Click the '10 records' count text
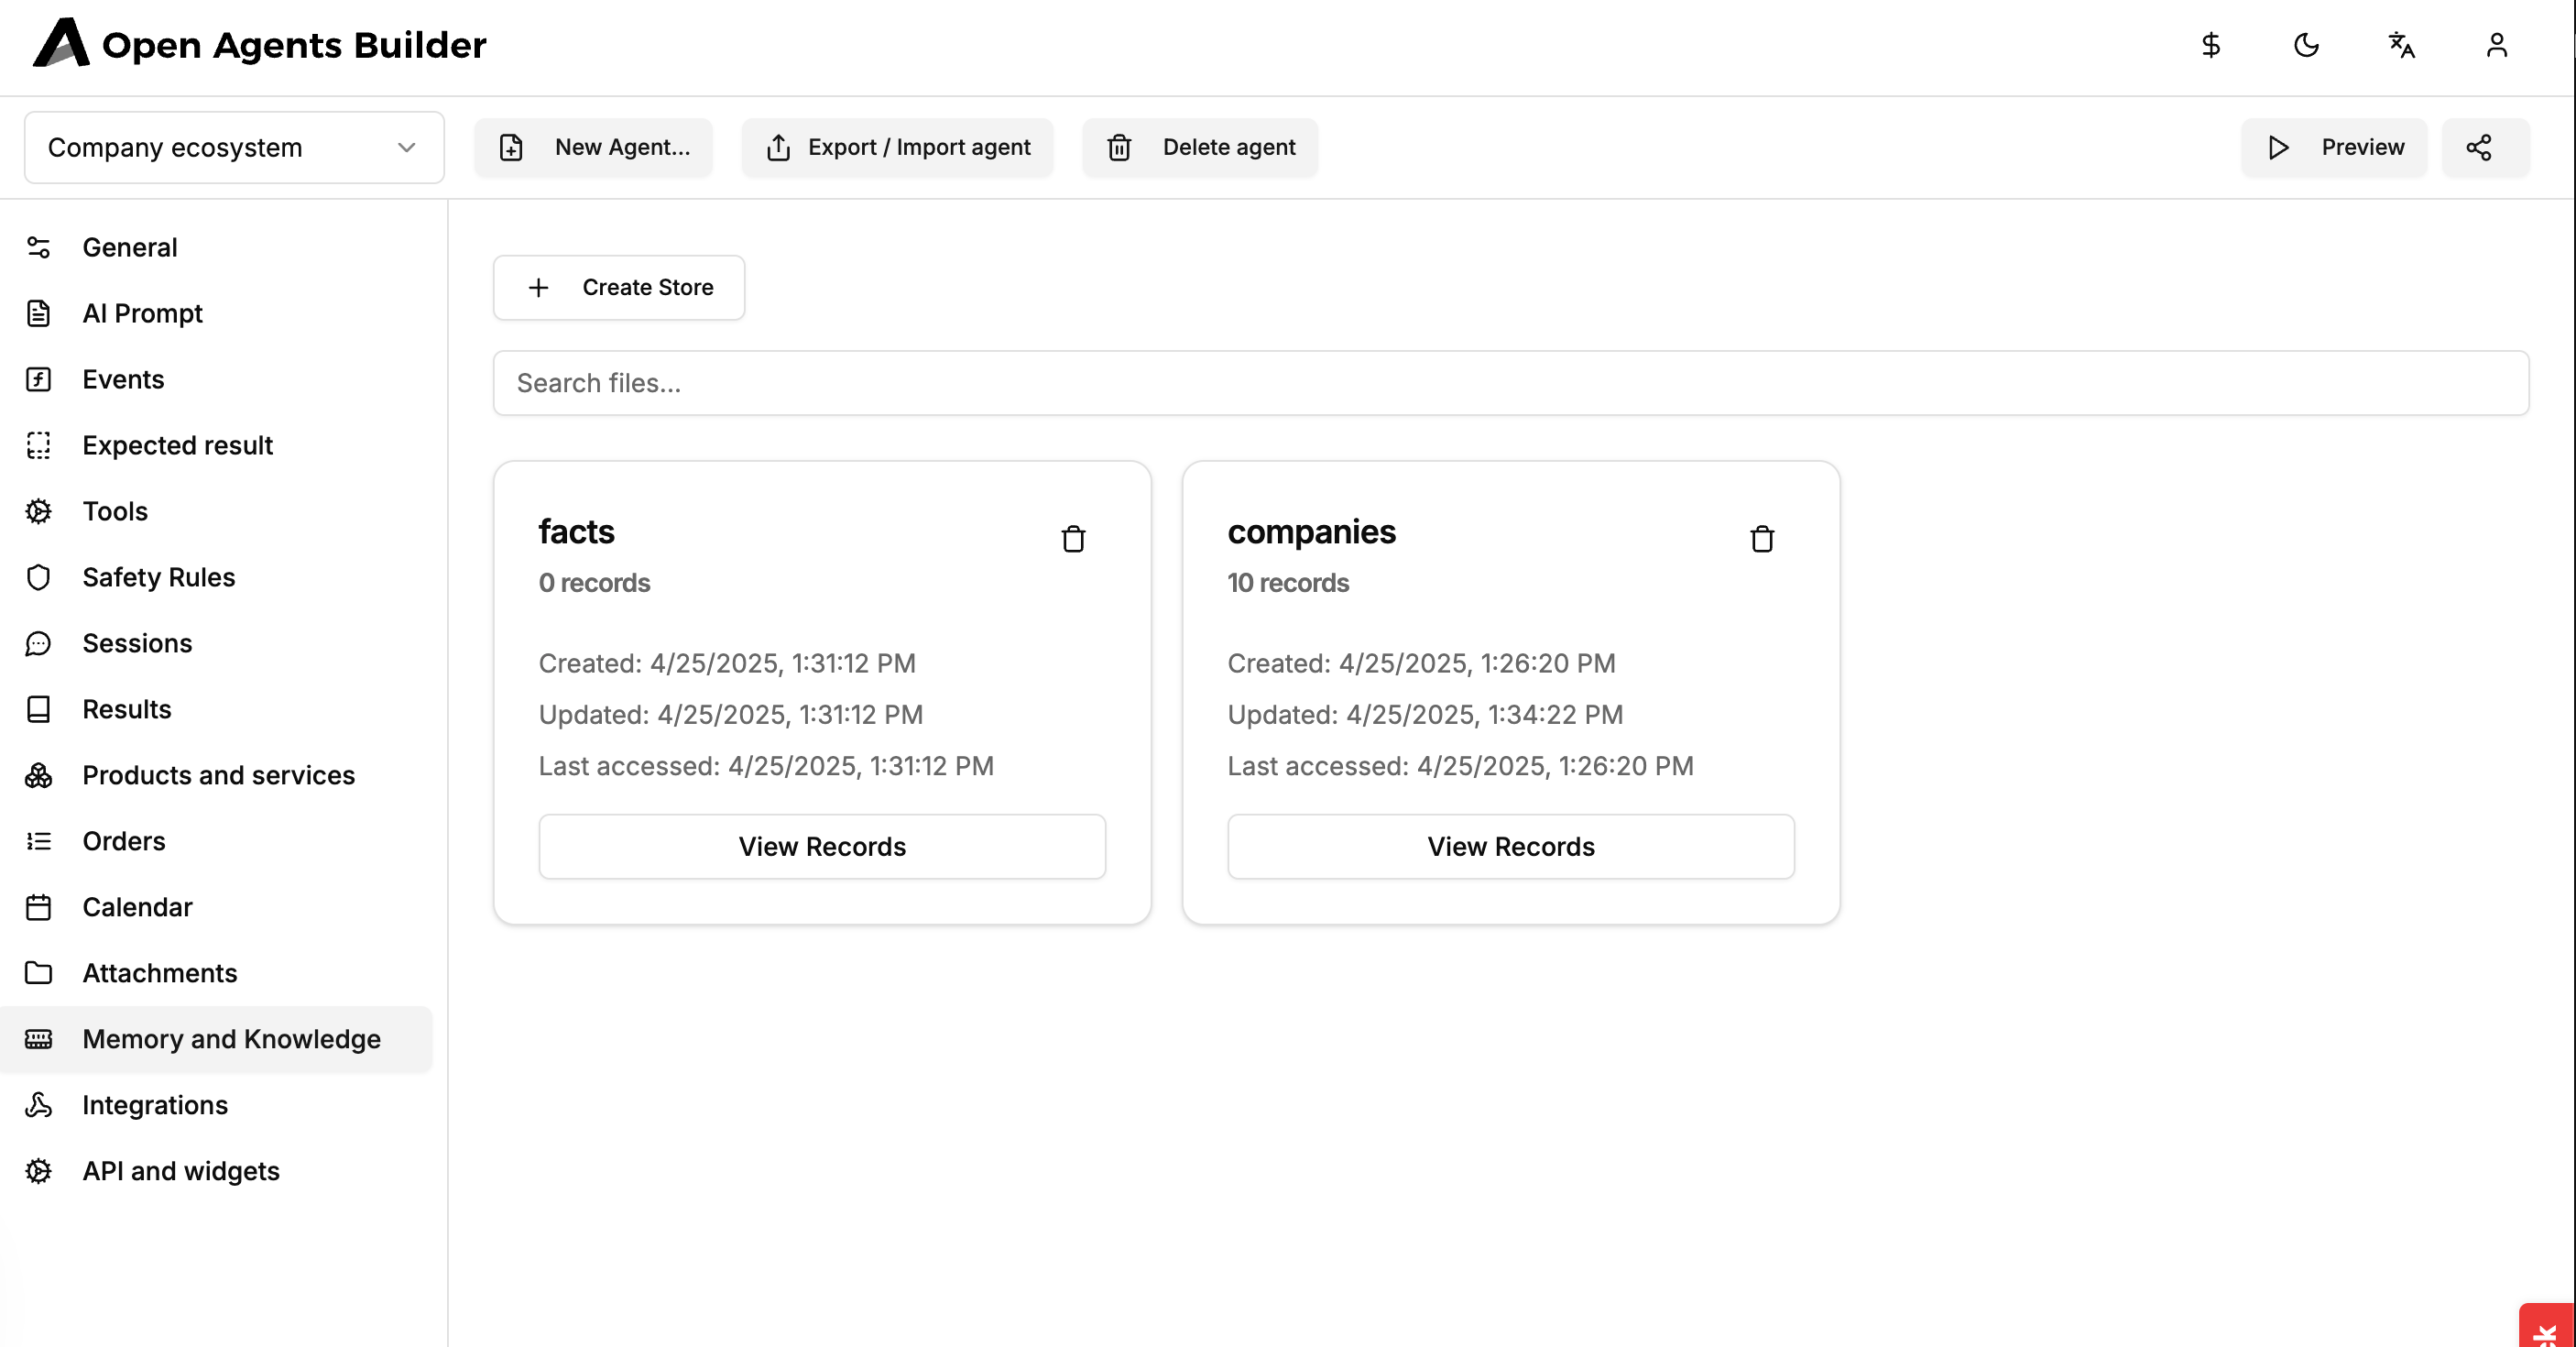Viewport: 2576px width, 1347px height. pyautogui.click(x=1288, y=583)
